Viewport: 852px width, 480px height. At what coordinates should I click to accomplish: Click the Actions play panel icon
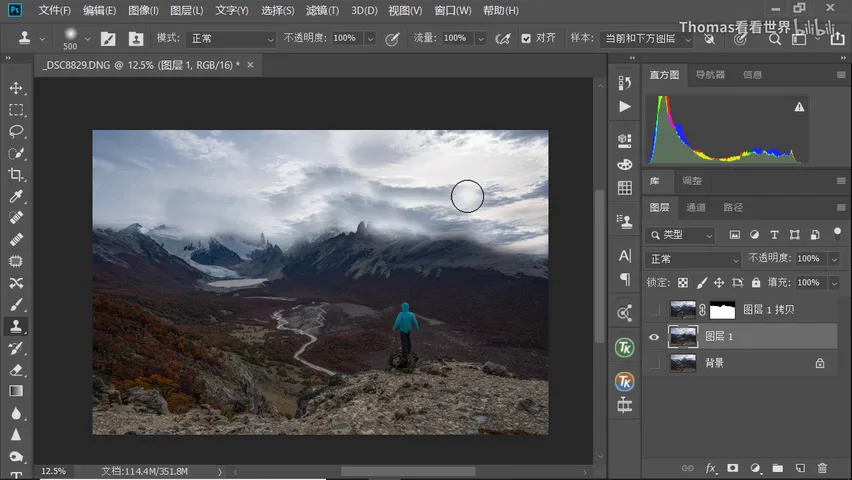click(x=625, y=107)
